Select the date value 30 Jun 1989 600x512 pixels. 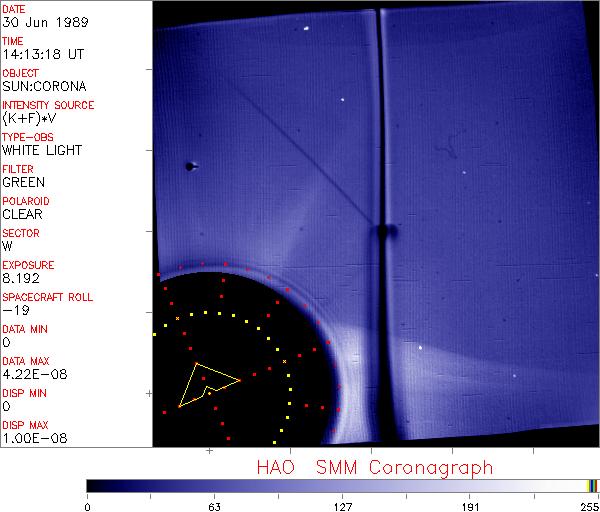45,22
